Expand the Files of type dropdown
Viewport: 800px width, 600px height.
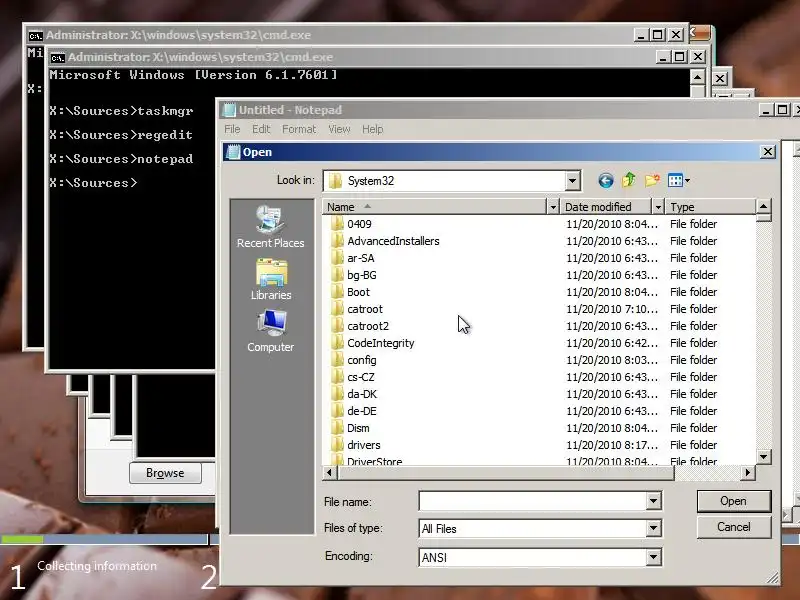point(653,528)
